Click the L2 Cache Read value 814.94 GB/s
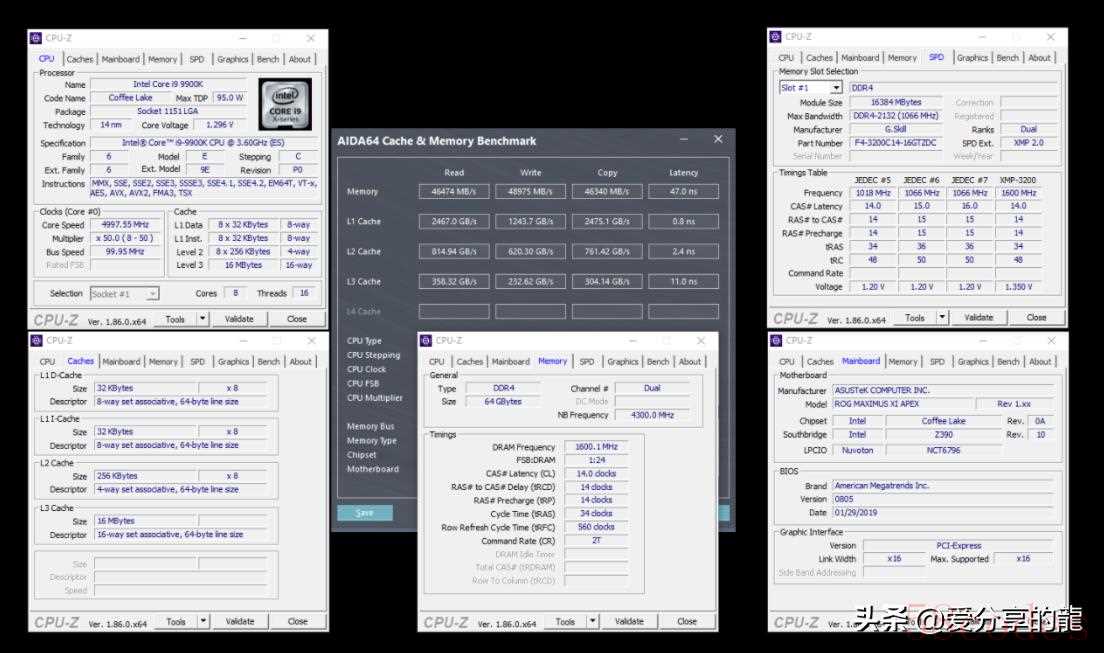 pyautogui.click(x=454, y=251)
